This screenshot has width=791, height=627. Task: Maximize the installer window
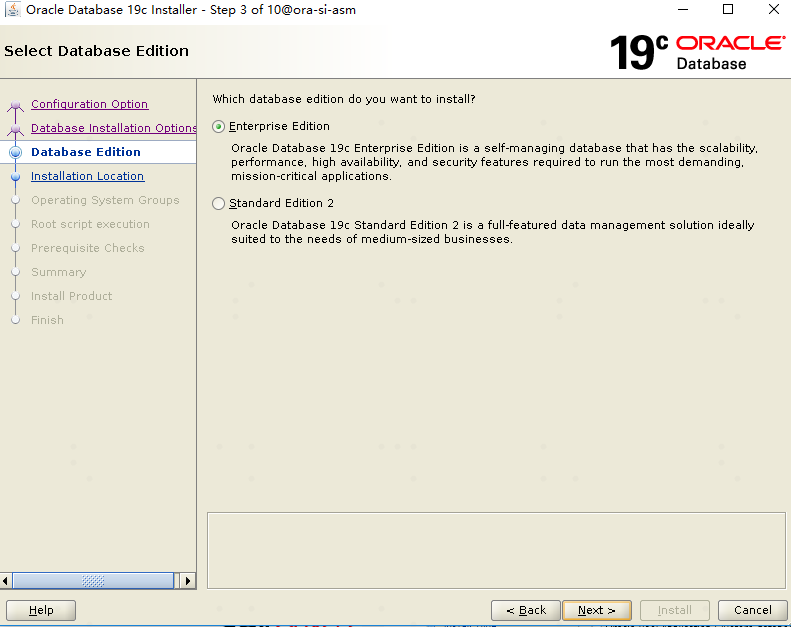728,10
